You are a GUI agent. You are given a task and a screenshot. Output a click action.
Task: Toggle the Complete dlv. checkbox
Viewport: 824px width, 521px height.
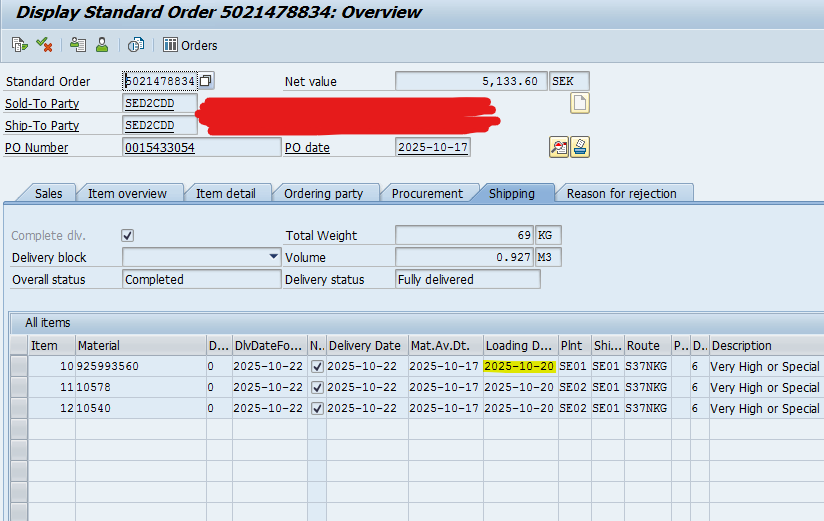pyautogui.click(x=127, y=236)
